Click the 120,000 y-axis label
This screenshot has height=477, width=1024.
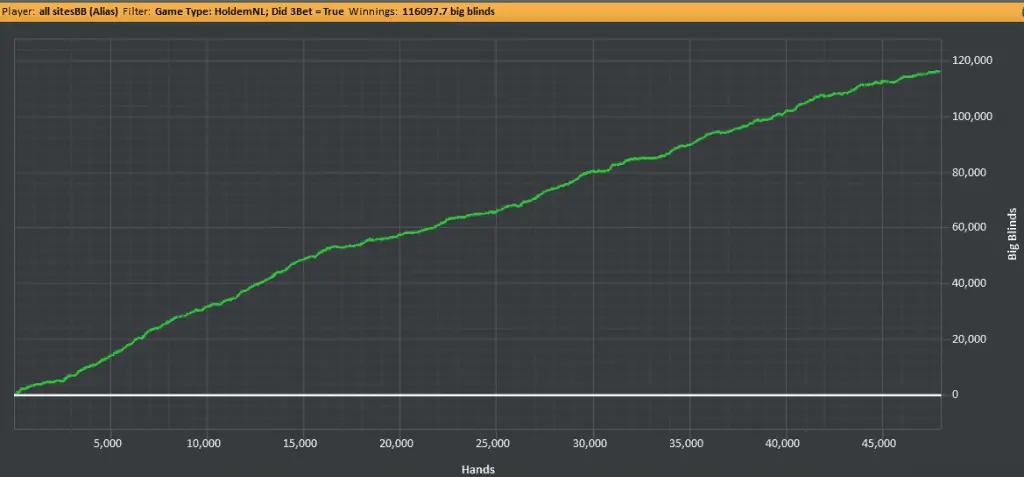pos(973,60)
